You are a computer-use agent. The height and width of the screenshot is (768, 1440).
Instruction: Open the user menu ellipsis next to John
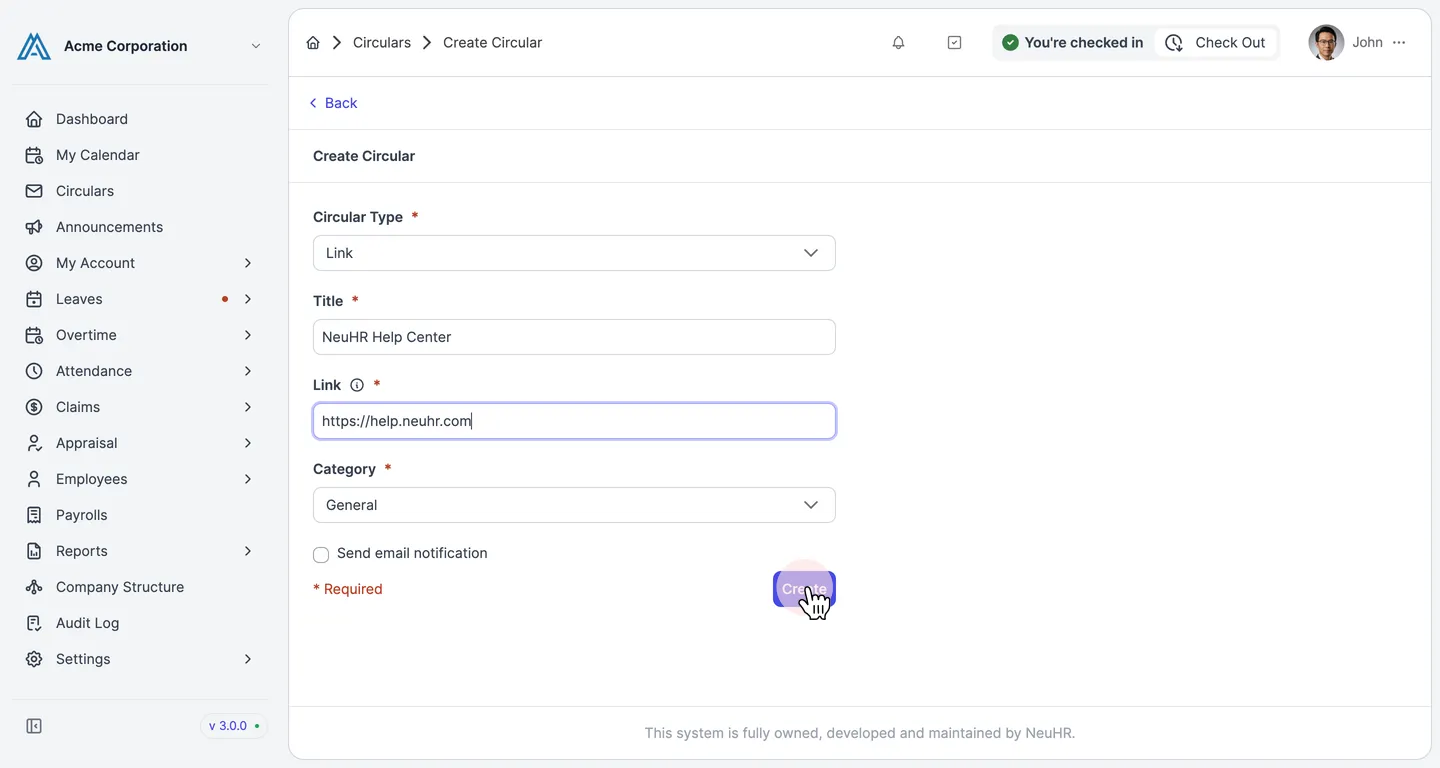[x=1399, y=43]
